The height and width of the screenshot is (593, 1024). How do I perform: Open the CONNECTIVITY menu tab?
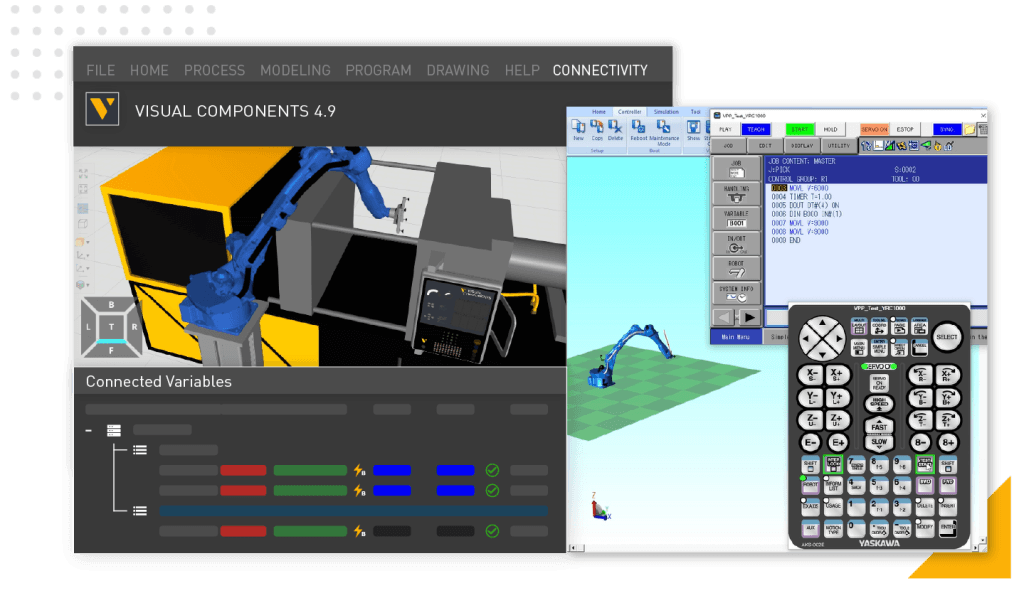tap(600, 70)
